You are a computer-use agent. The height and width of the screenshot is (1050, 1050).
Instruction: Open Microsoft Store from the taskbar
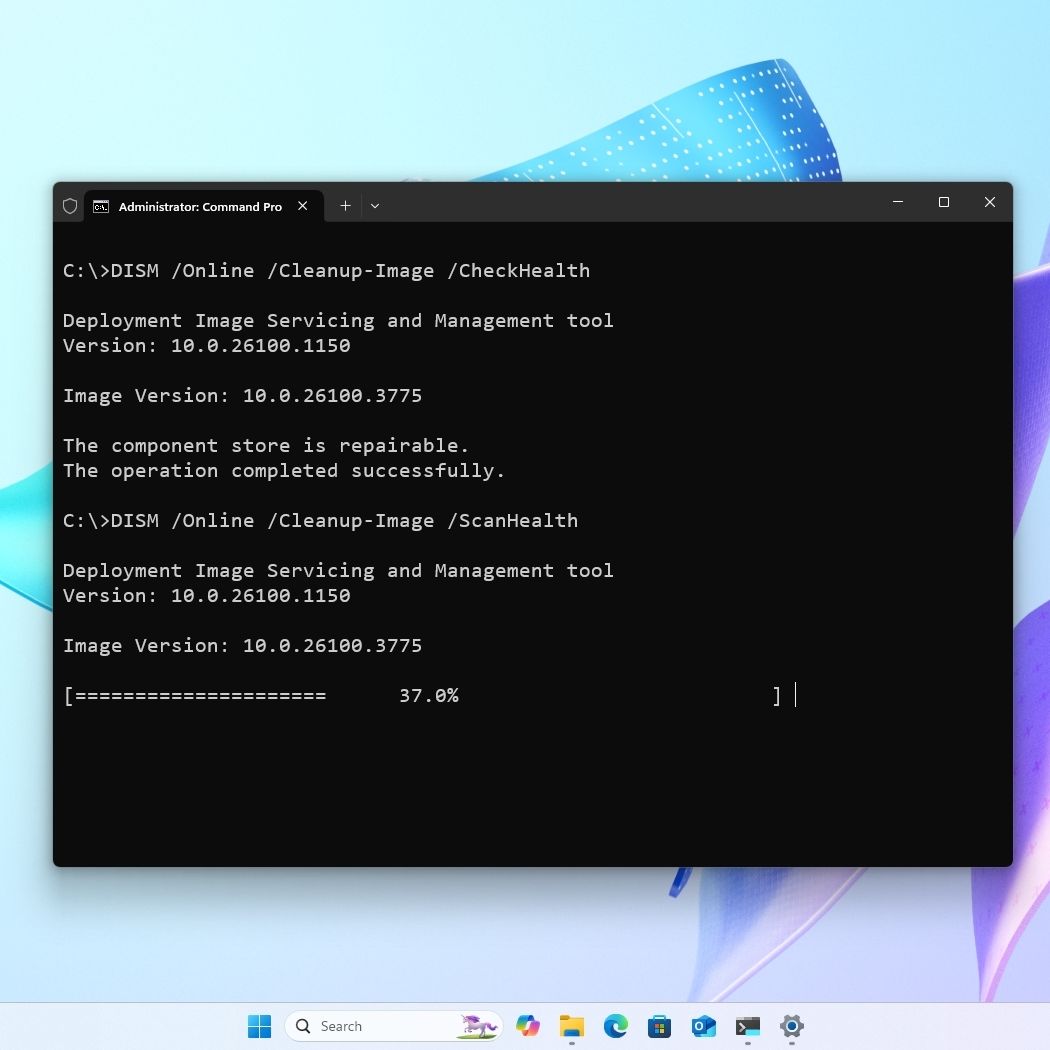(660, 1026)
